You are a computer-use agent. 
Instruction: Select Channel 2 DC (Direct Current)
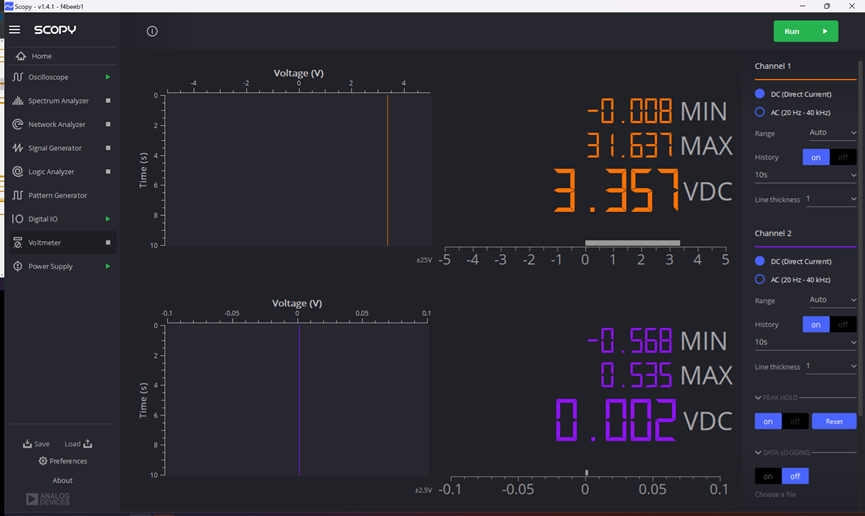click(760, 261)
